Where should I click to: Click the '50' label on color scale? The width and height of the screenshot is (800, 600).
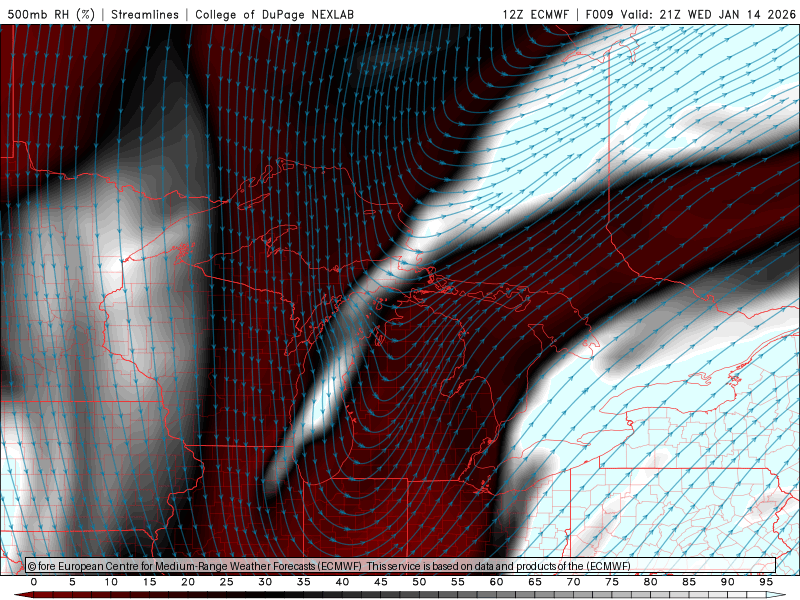click(x=419, y=582)
